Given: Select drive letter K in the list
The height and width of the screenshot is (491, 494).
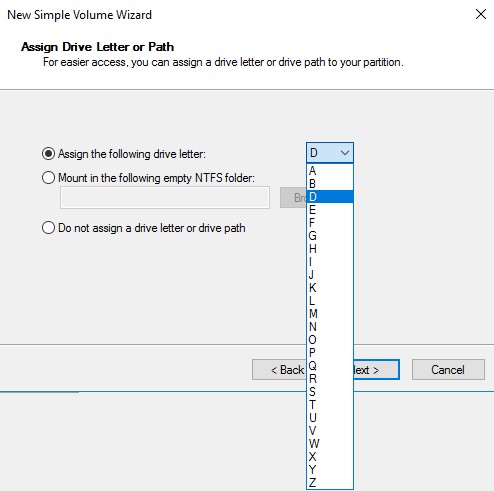Looking at the screenshot, I should [x=330, y=288].
